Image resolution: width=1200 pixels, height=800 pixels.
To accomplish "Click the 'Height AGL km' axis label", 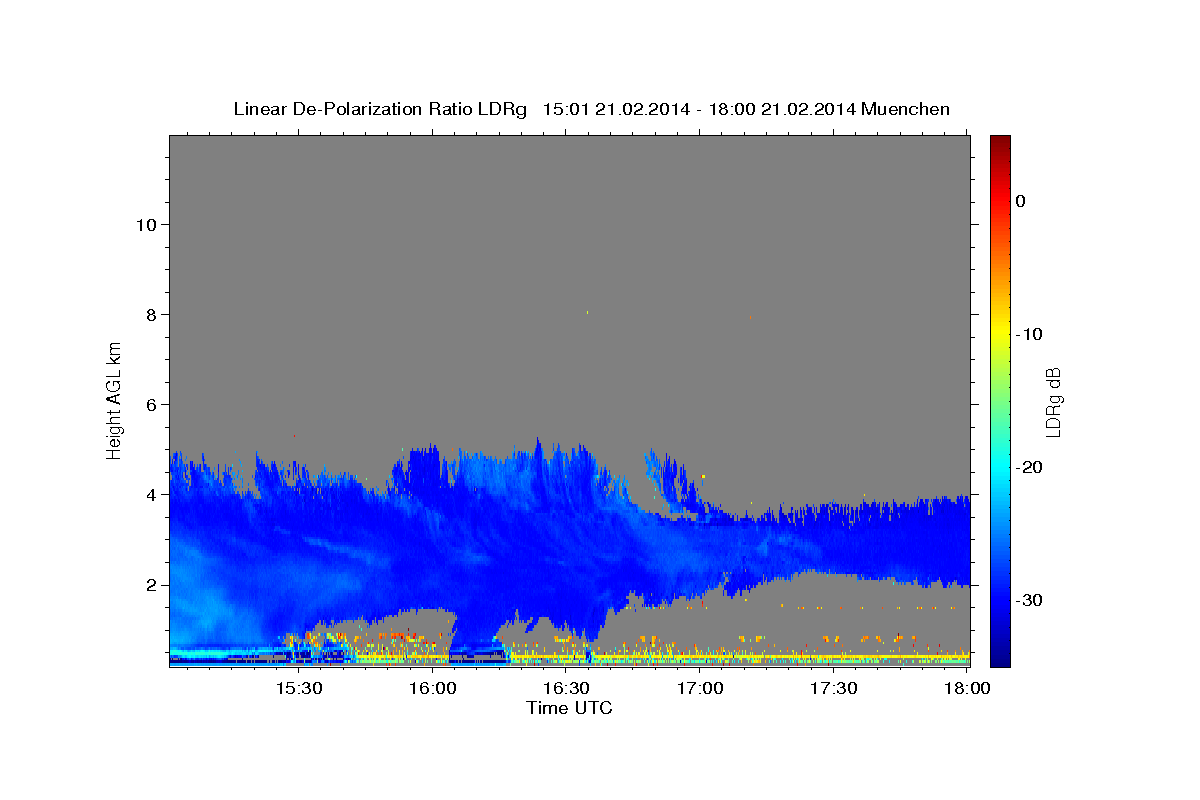I will (115, 400).
